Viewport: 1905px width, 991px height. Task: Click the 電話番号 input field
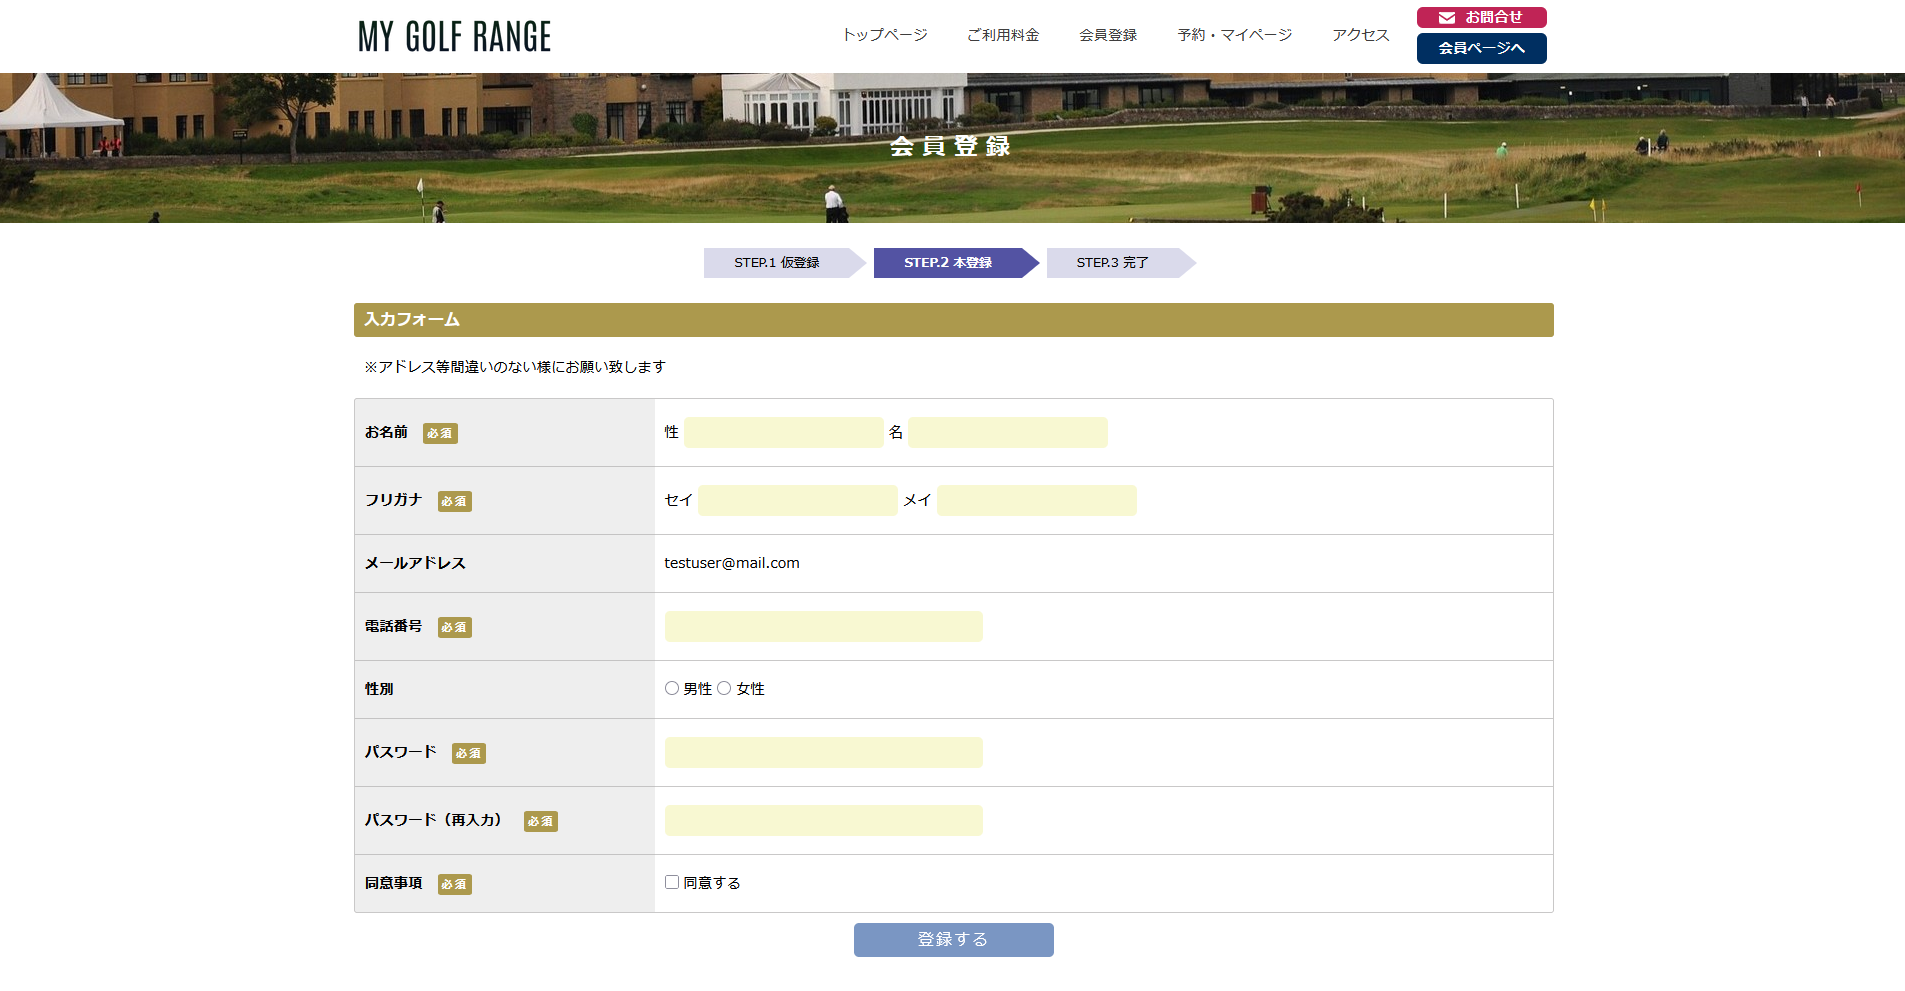[x=823, y=627]
